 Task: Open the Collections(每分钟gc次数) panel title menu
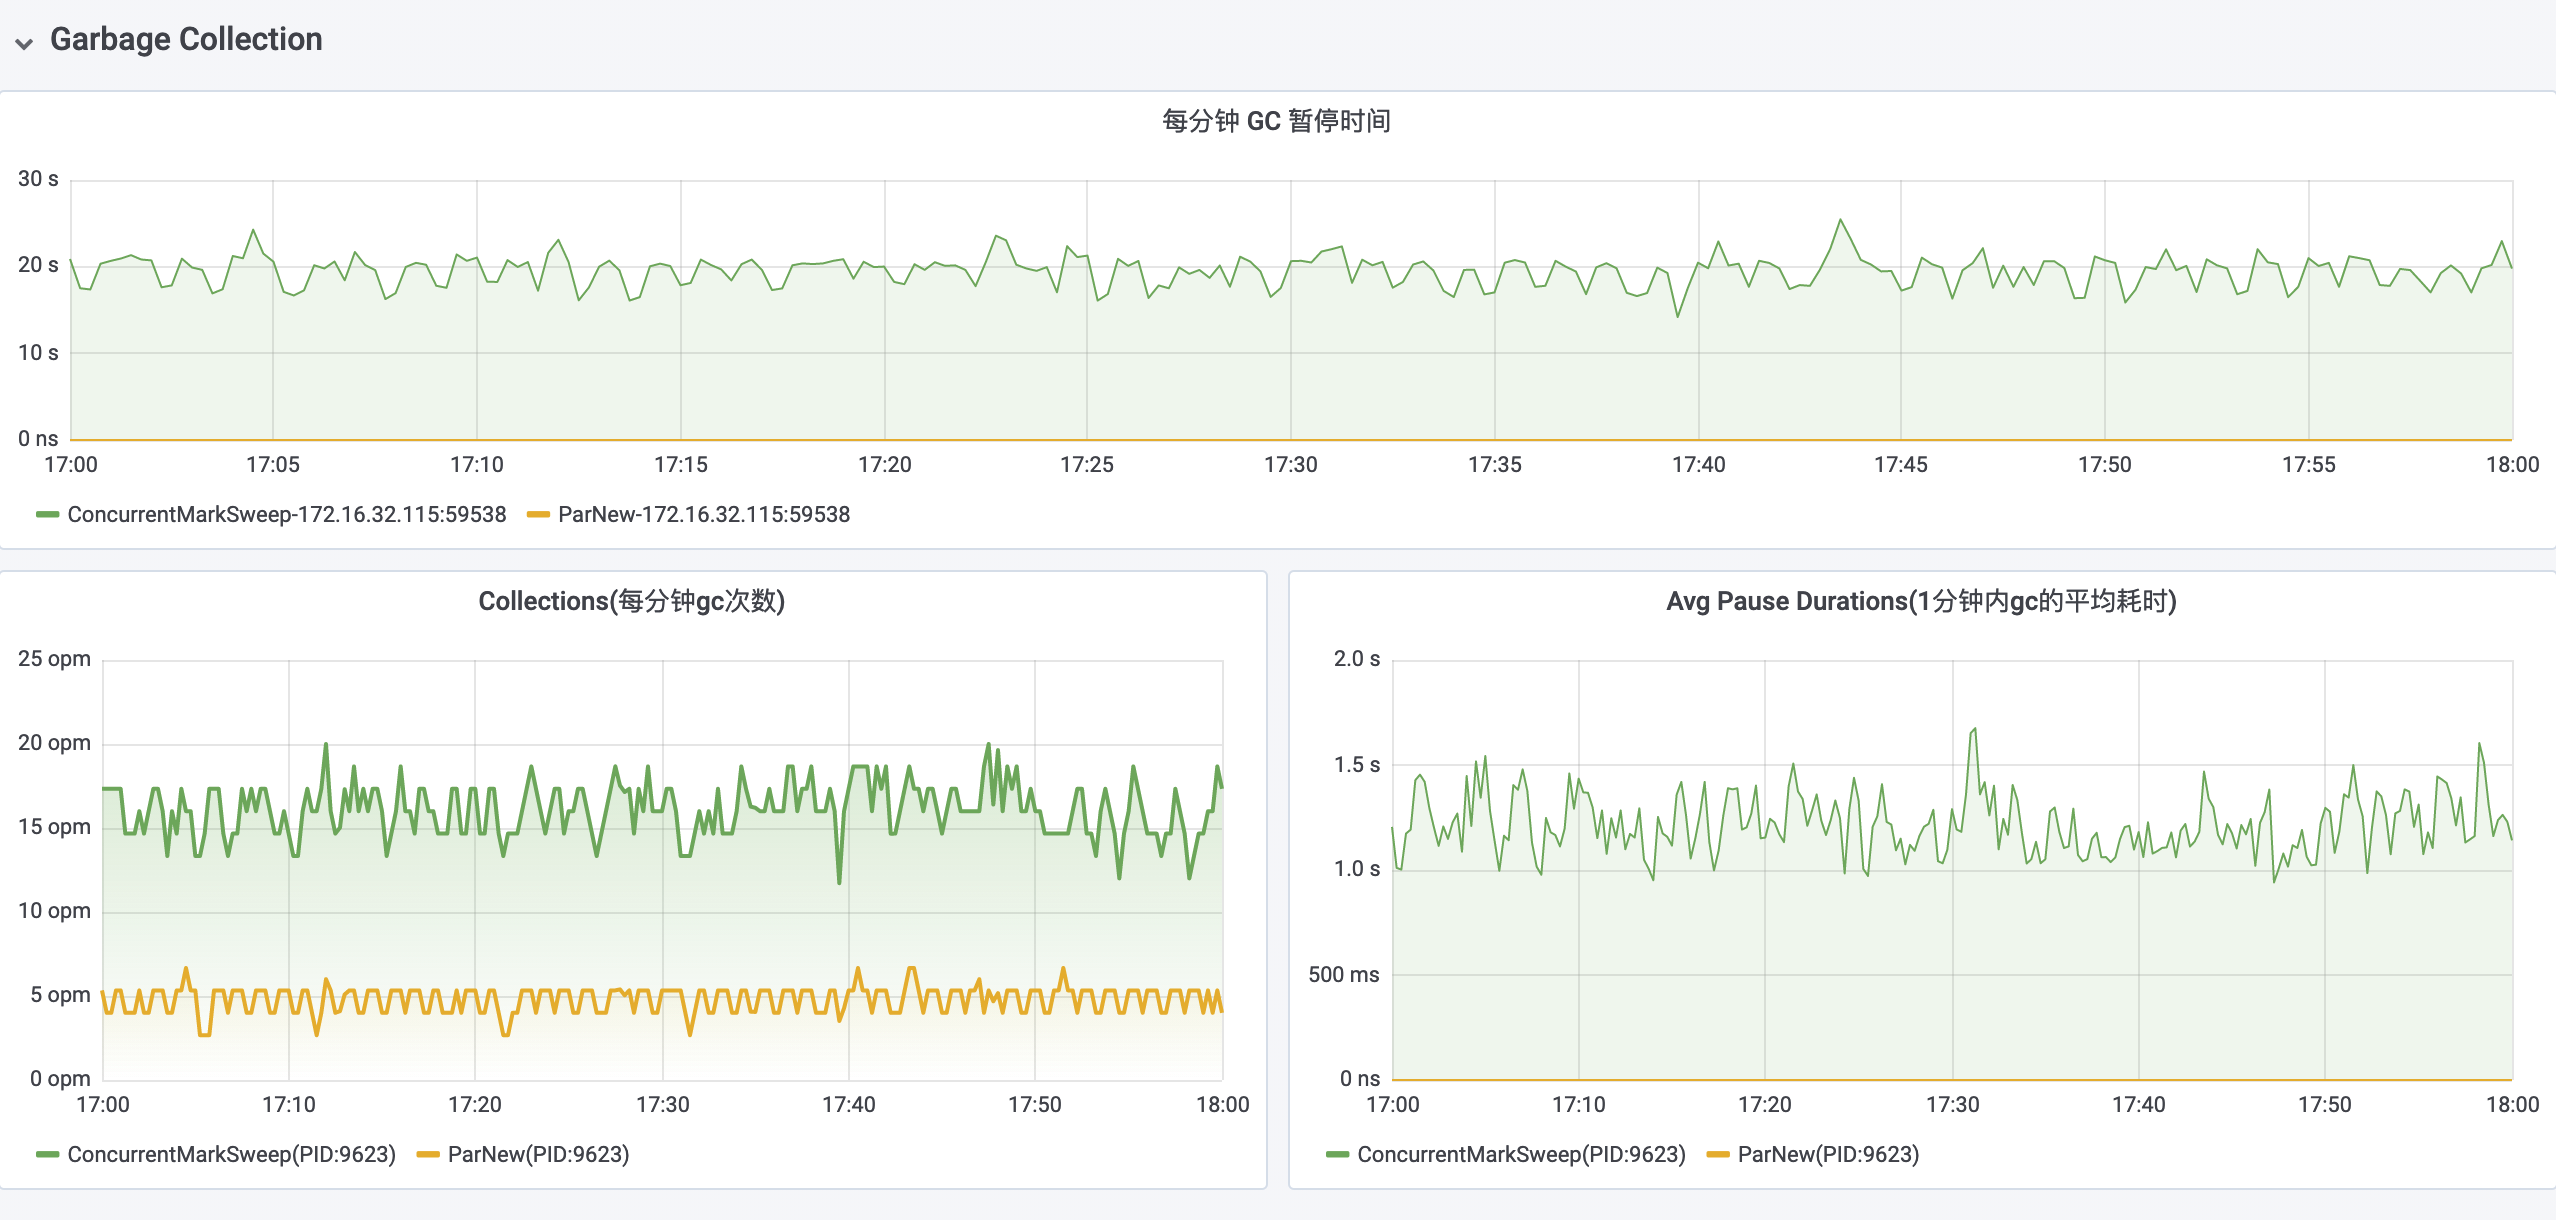click(631, 601)
